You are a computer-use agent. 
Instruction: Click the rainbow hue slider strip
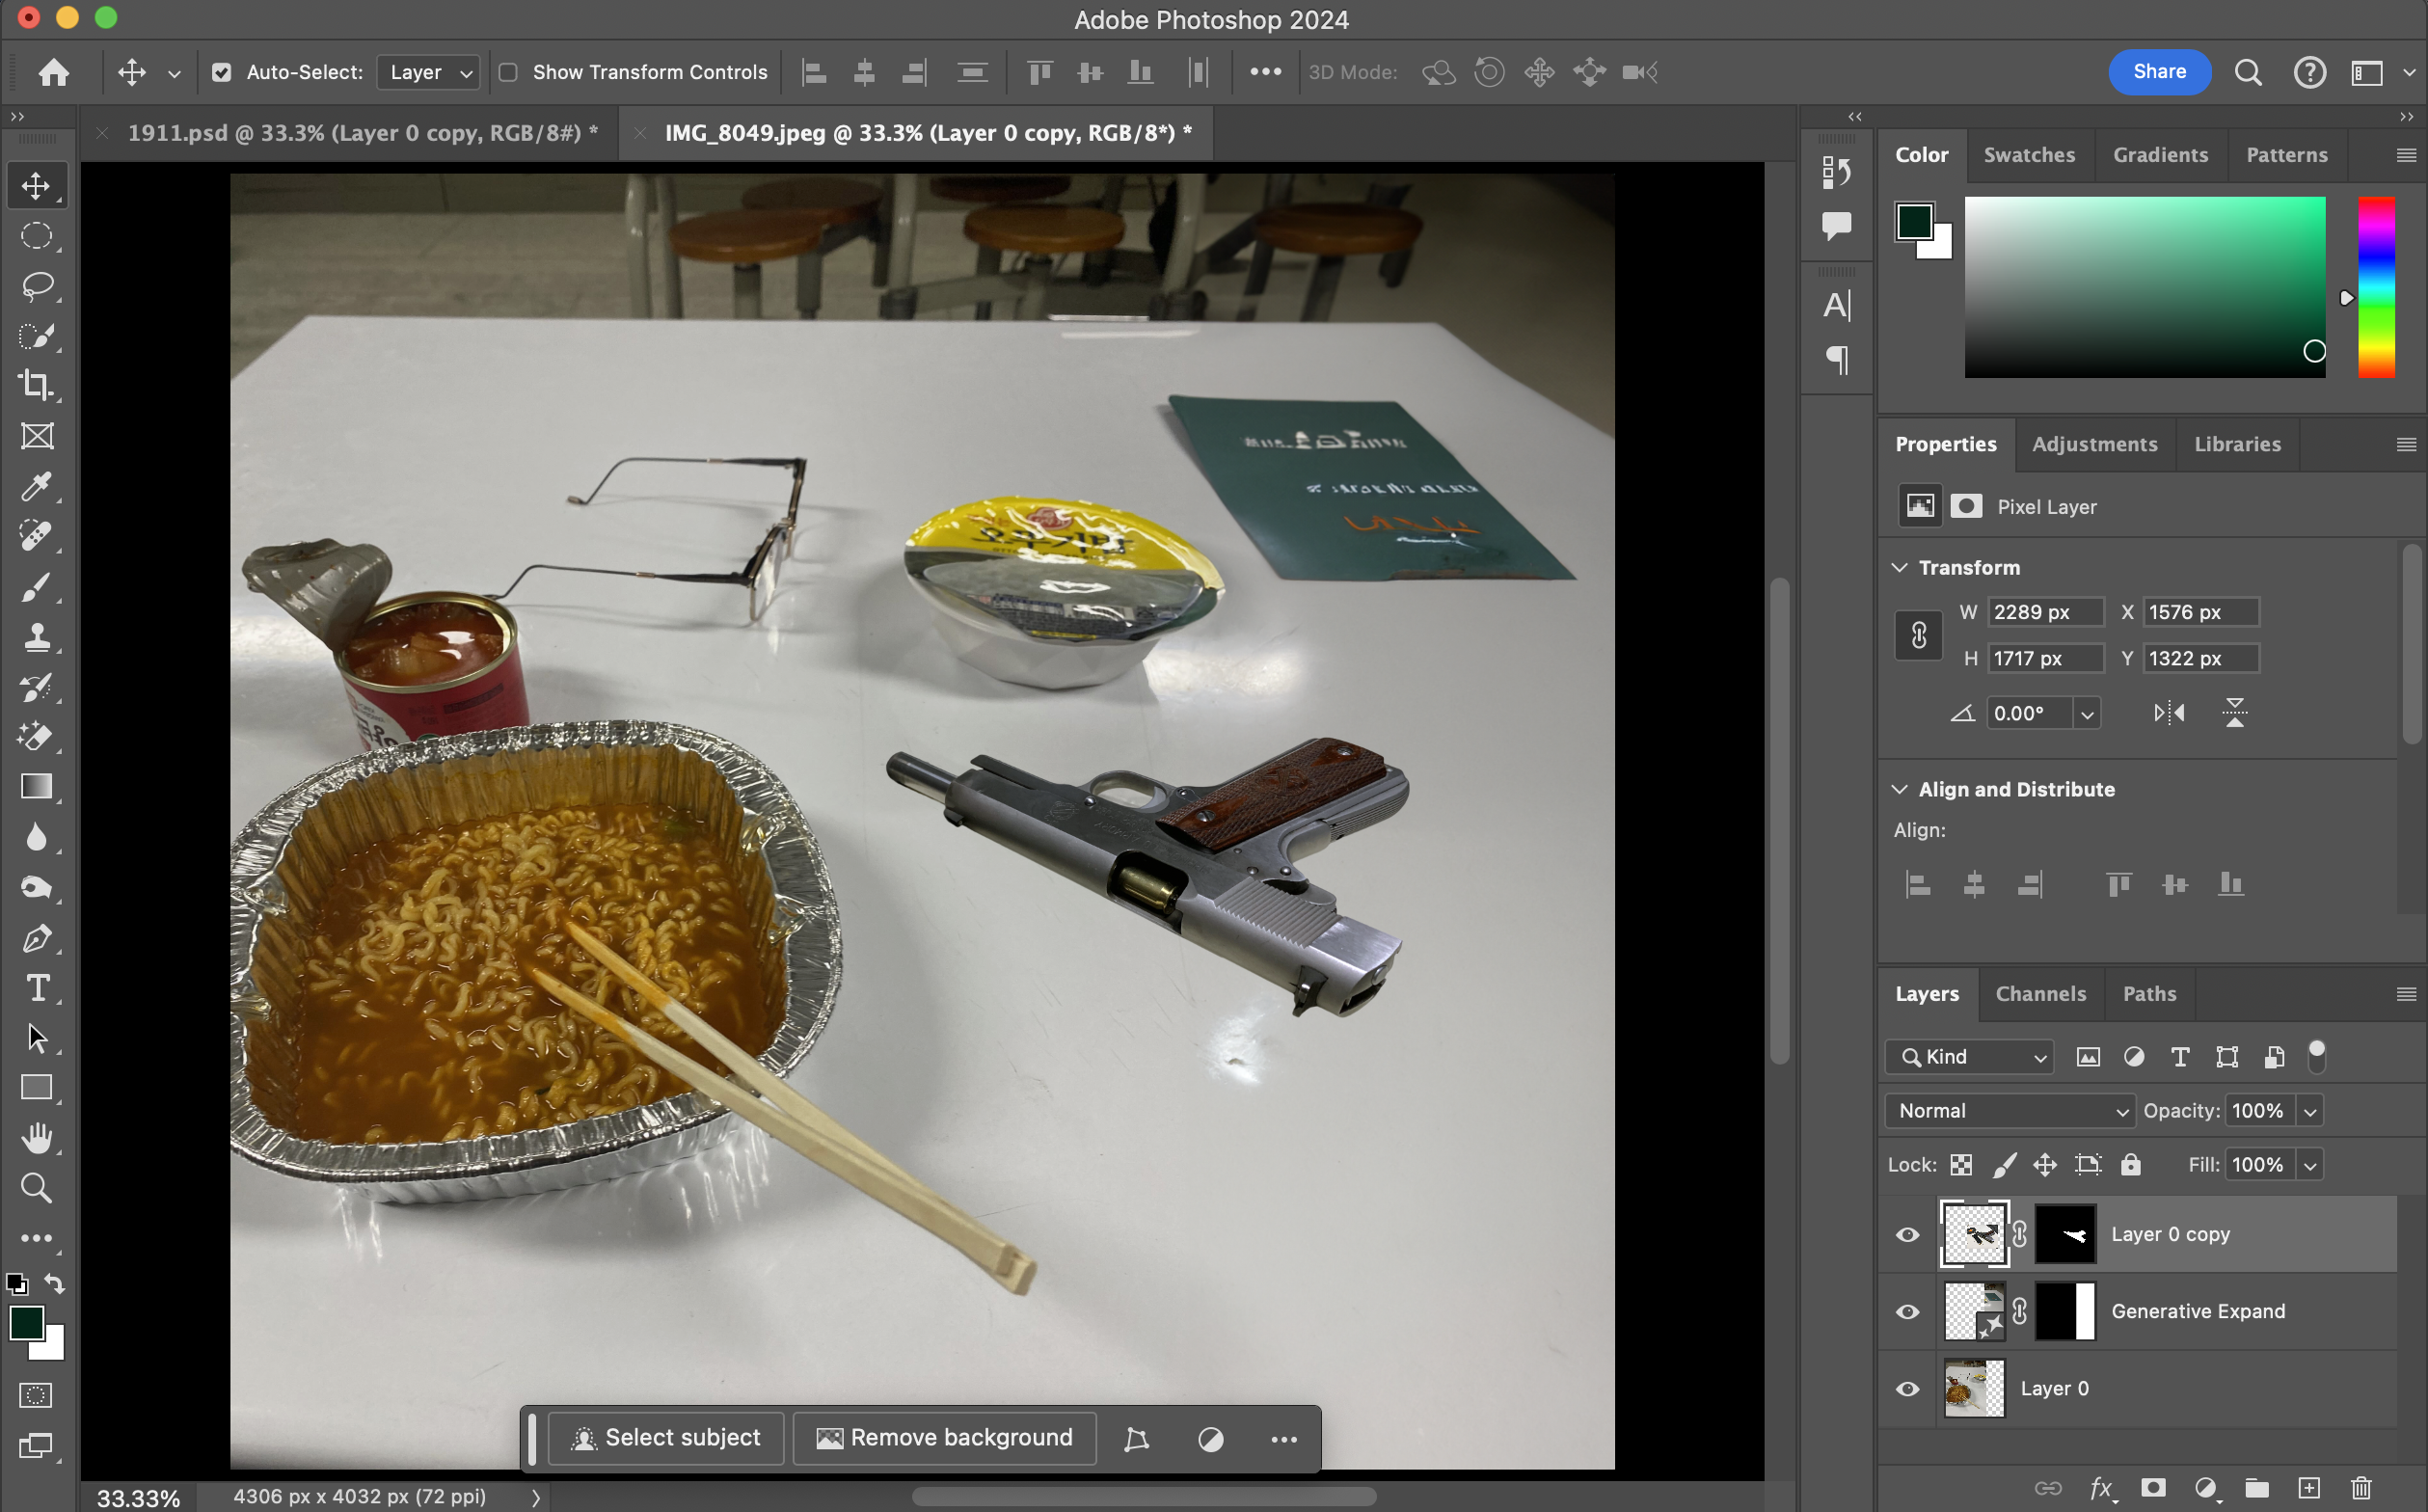coord(2376,287)
